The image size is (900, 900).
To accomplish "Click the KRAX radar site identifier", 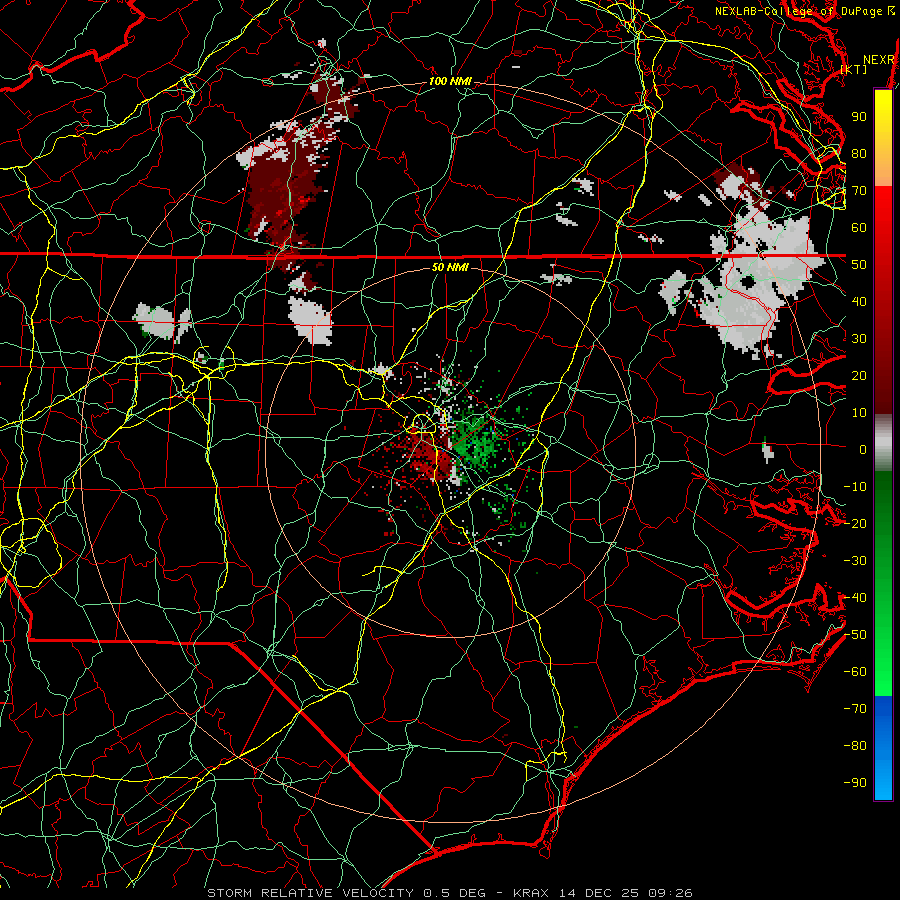I will [531, 893].
